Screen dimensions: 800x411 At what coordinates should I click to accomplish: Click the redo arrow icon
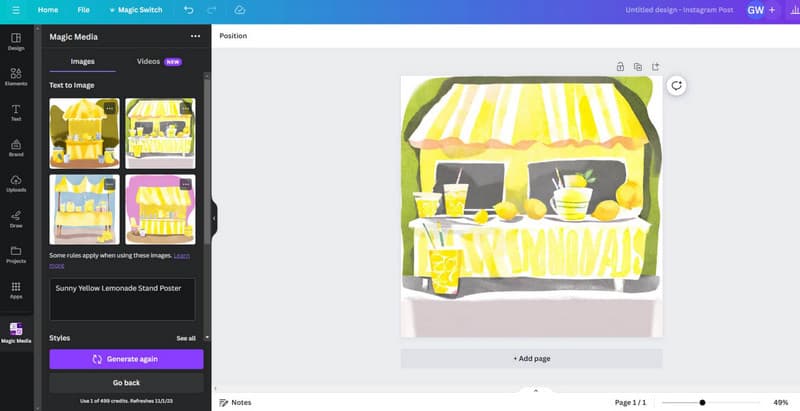pos(213,10)
